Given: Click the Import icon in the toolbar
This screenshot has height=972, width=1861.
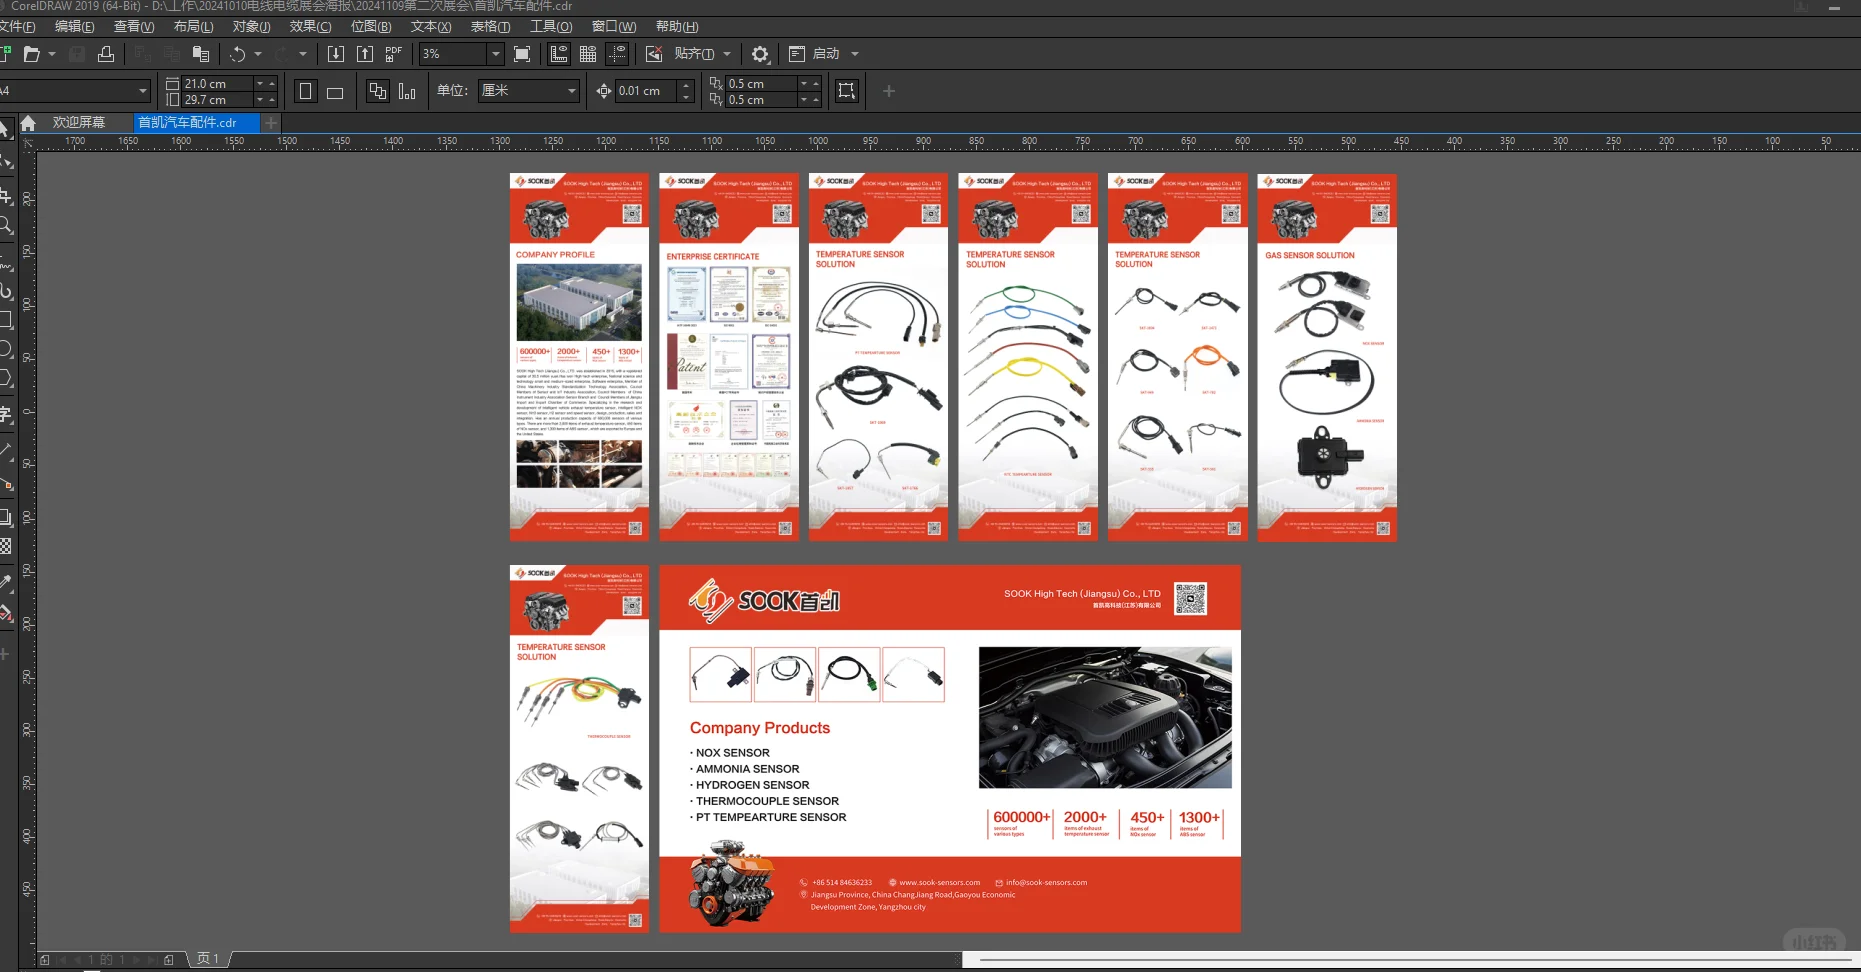Looking at the screenshot, I should 336,54.
